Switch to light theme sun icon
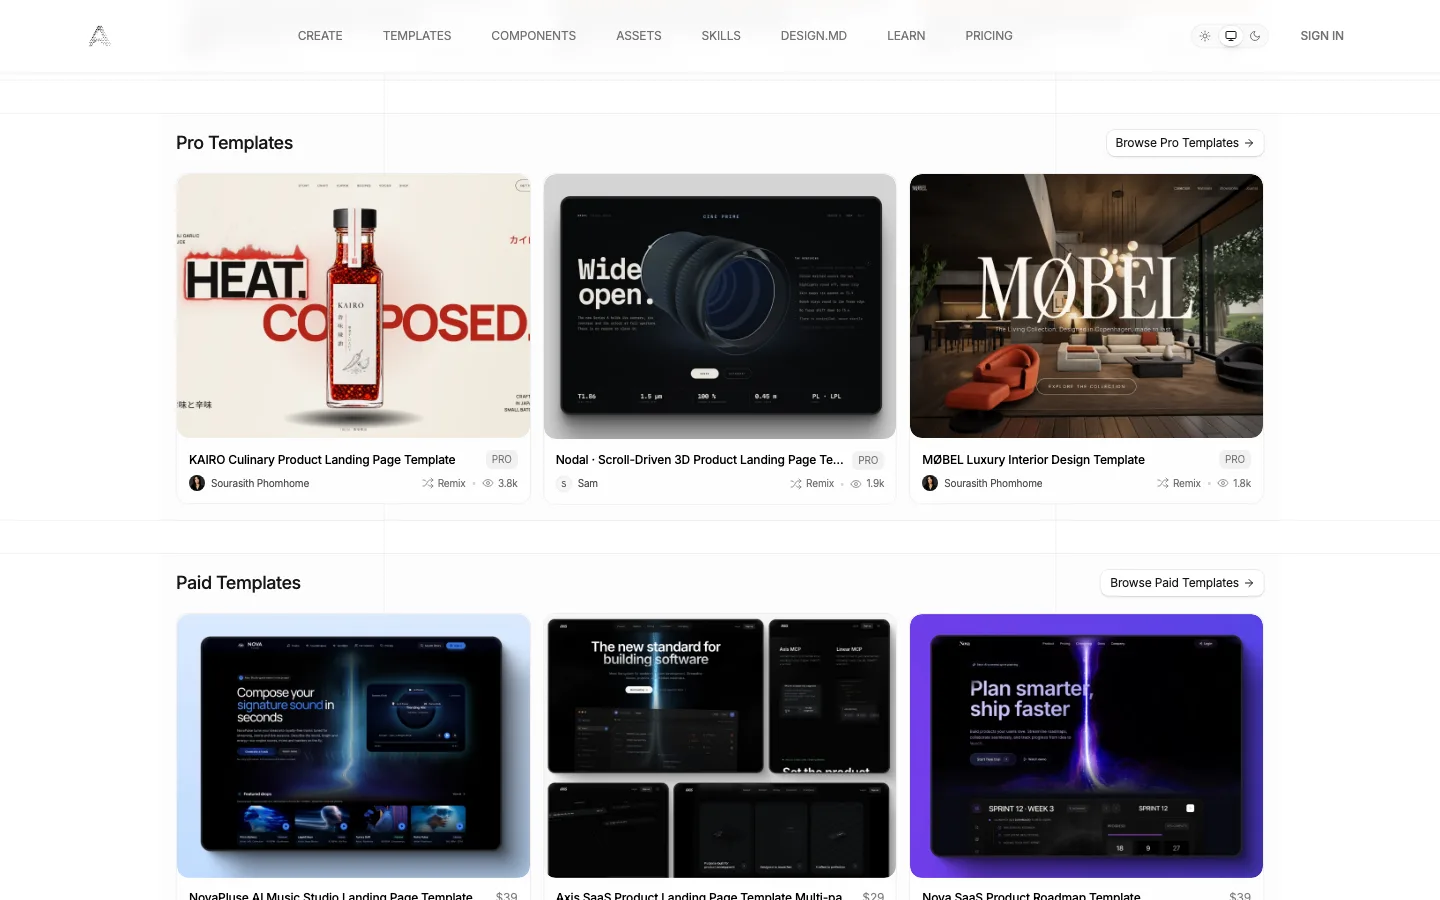Screen dimensions: 1440x900 click(x=1205, y=36)
